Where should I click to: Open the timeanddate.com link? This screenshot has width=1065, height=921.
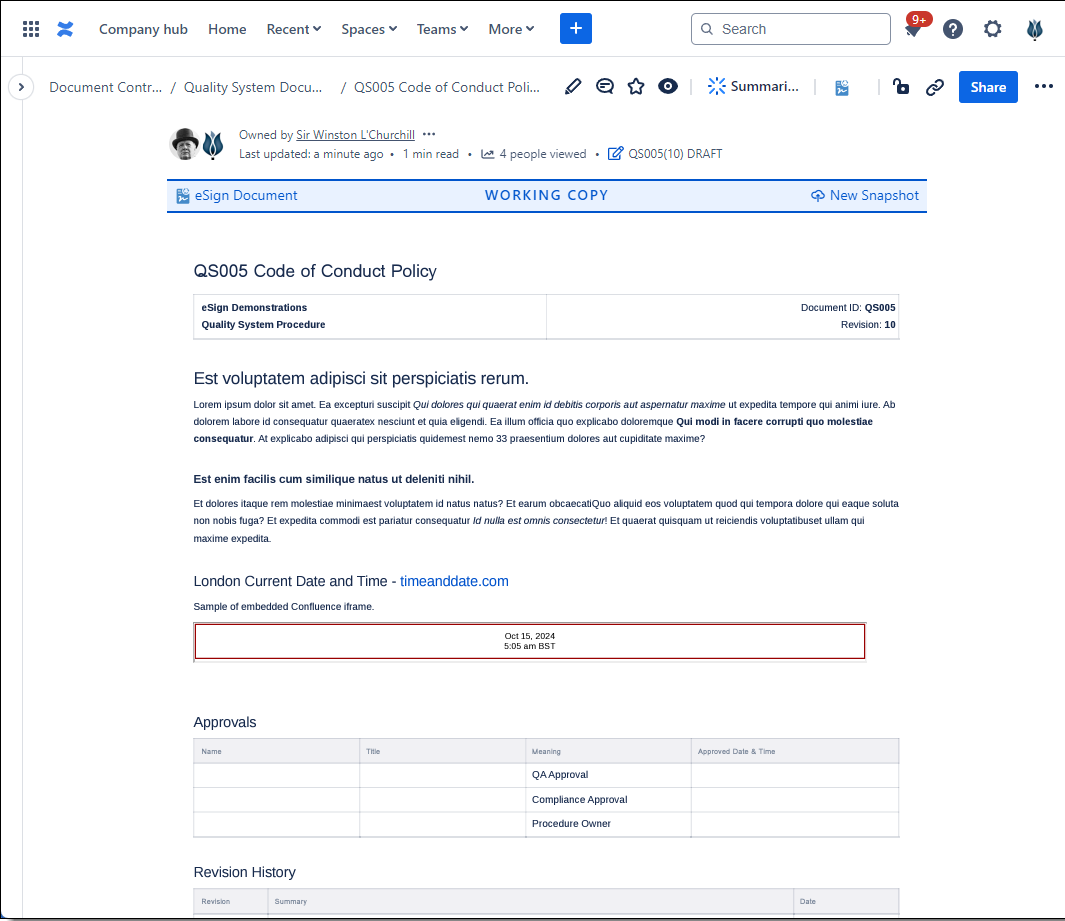point(454,581)
